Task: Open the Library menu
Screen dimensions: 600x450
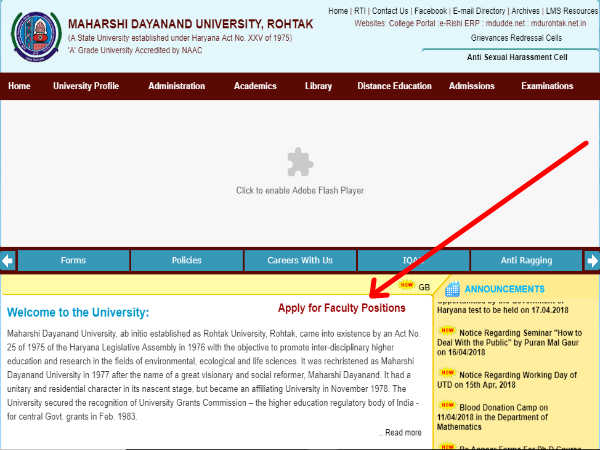Action: (318, 86)
